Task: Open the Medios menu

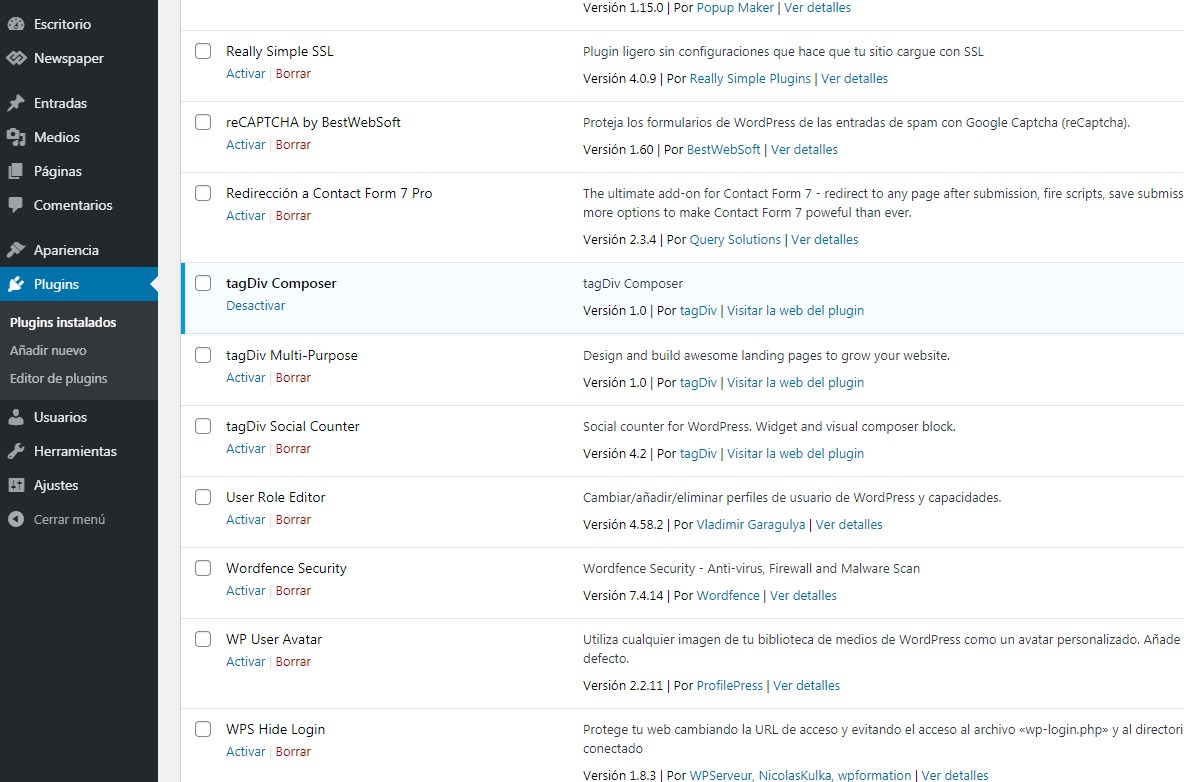Action: pyautogui.click(x=79, y=137)
